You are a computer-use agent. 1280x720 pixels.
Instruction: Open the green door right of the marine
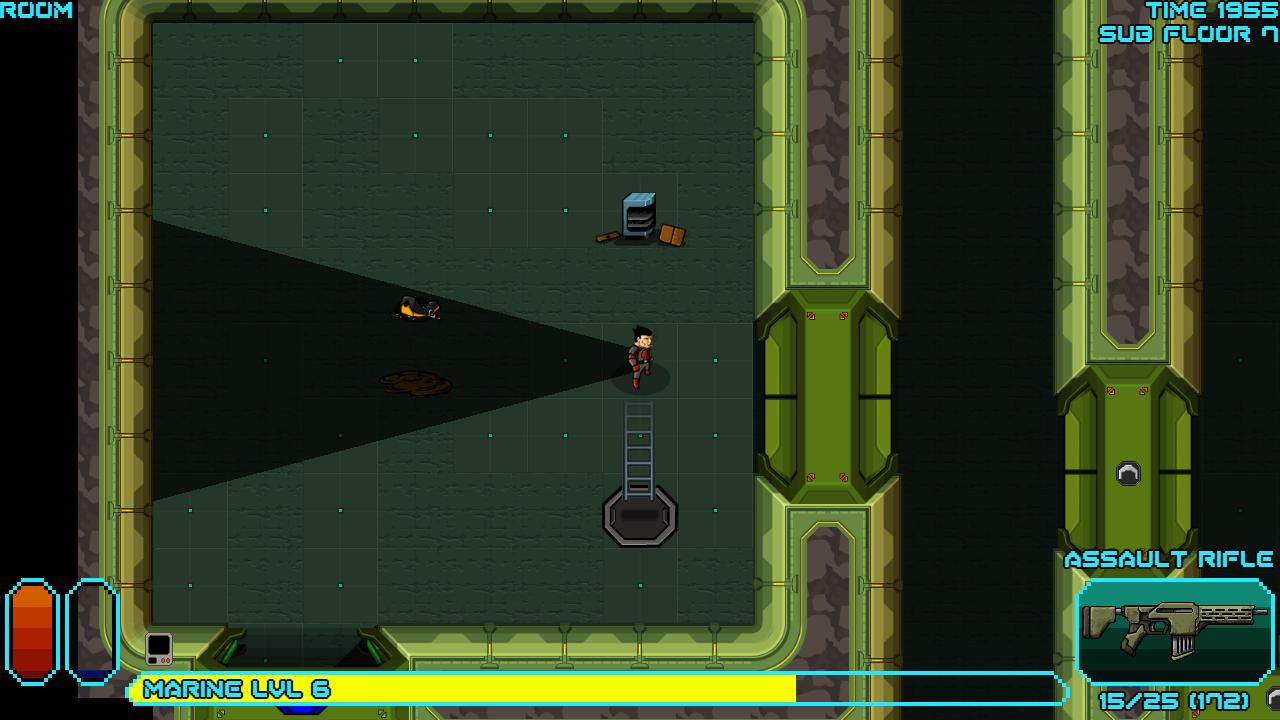coord(827,396)
